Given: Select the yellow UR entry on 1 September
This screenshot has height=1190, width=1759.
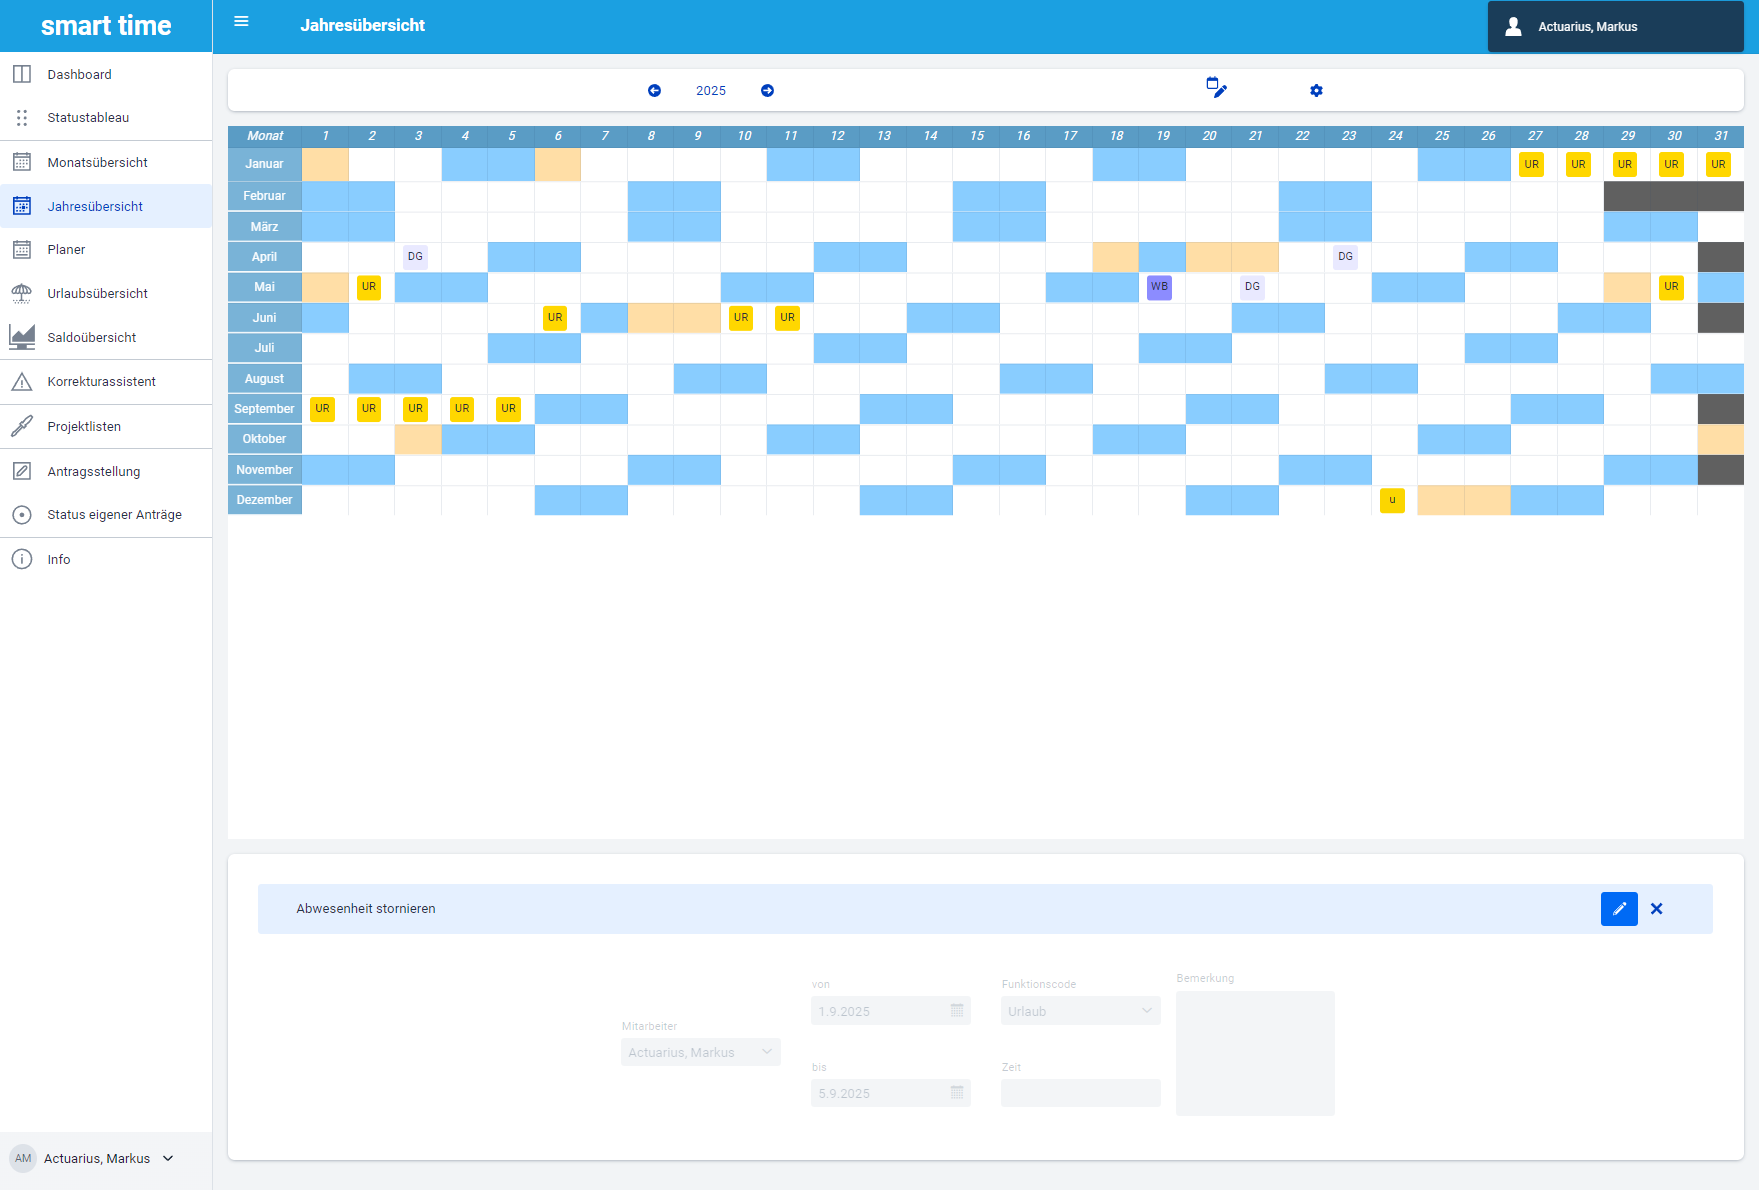Looking at the screenshot, I should [322, 409].
